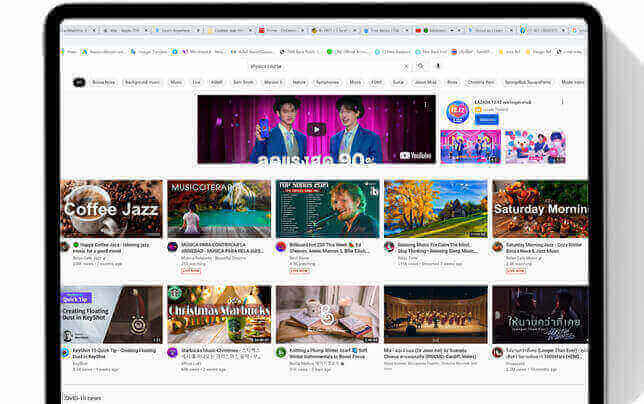Open the Coffee Jazz video thumbnail
644x404 pixels.
111,208
